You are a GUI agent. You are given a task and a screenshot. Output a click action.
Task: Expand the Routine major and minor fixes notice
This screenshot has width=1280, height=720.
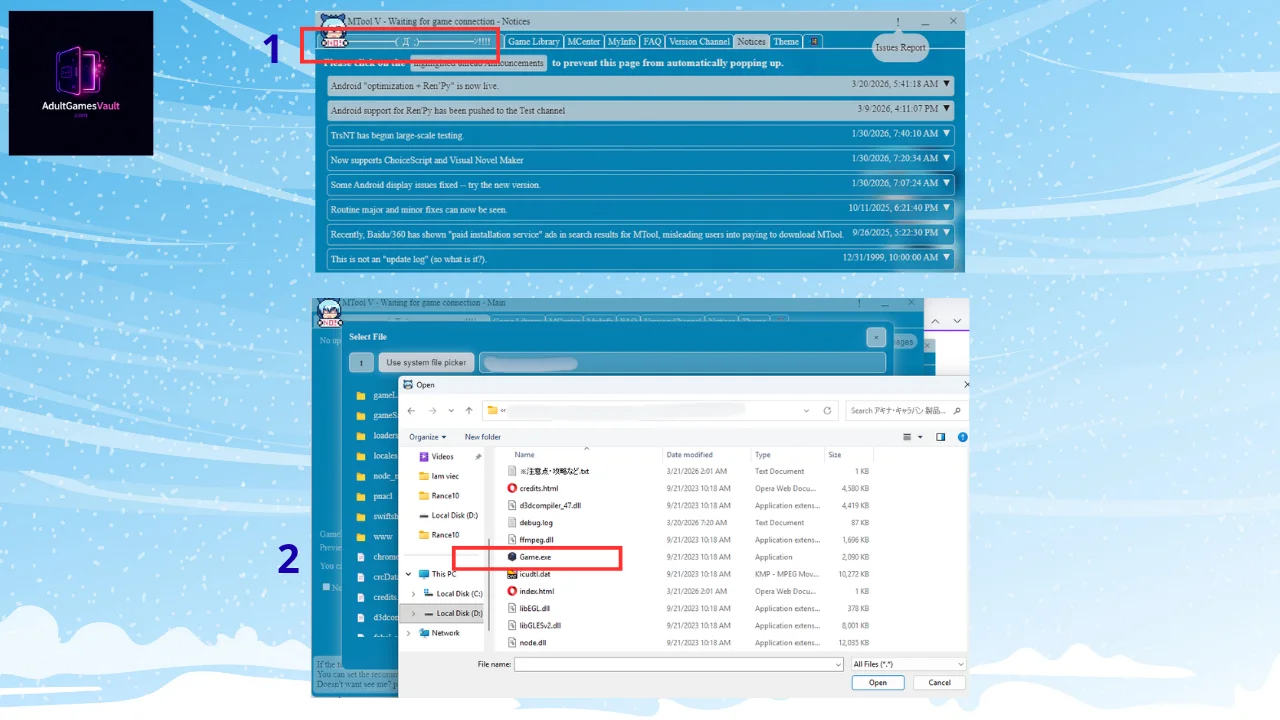tap(640, 209)
